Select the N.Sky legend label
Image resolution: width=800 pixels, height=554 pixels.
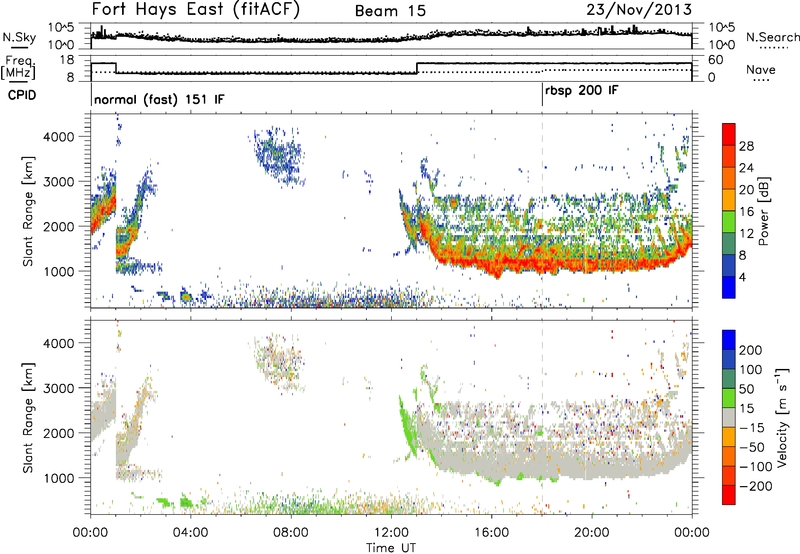(x=19, y=37)
